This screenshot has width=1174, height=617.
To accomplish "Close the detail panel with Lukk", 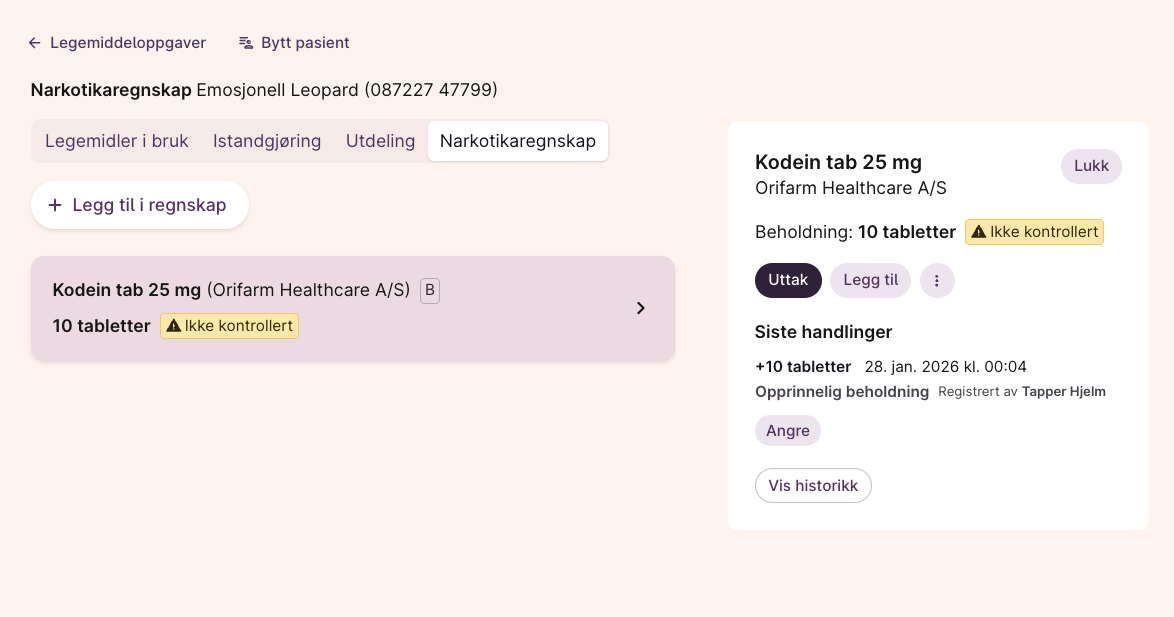I will click(x=1091, y=167).
